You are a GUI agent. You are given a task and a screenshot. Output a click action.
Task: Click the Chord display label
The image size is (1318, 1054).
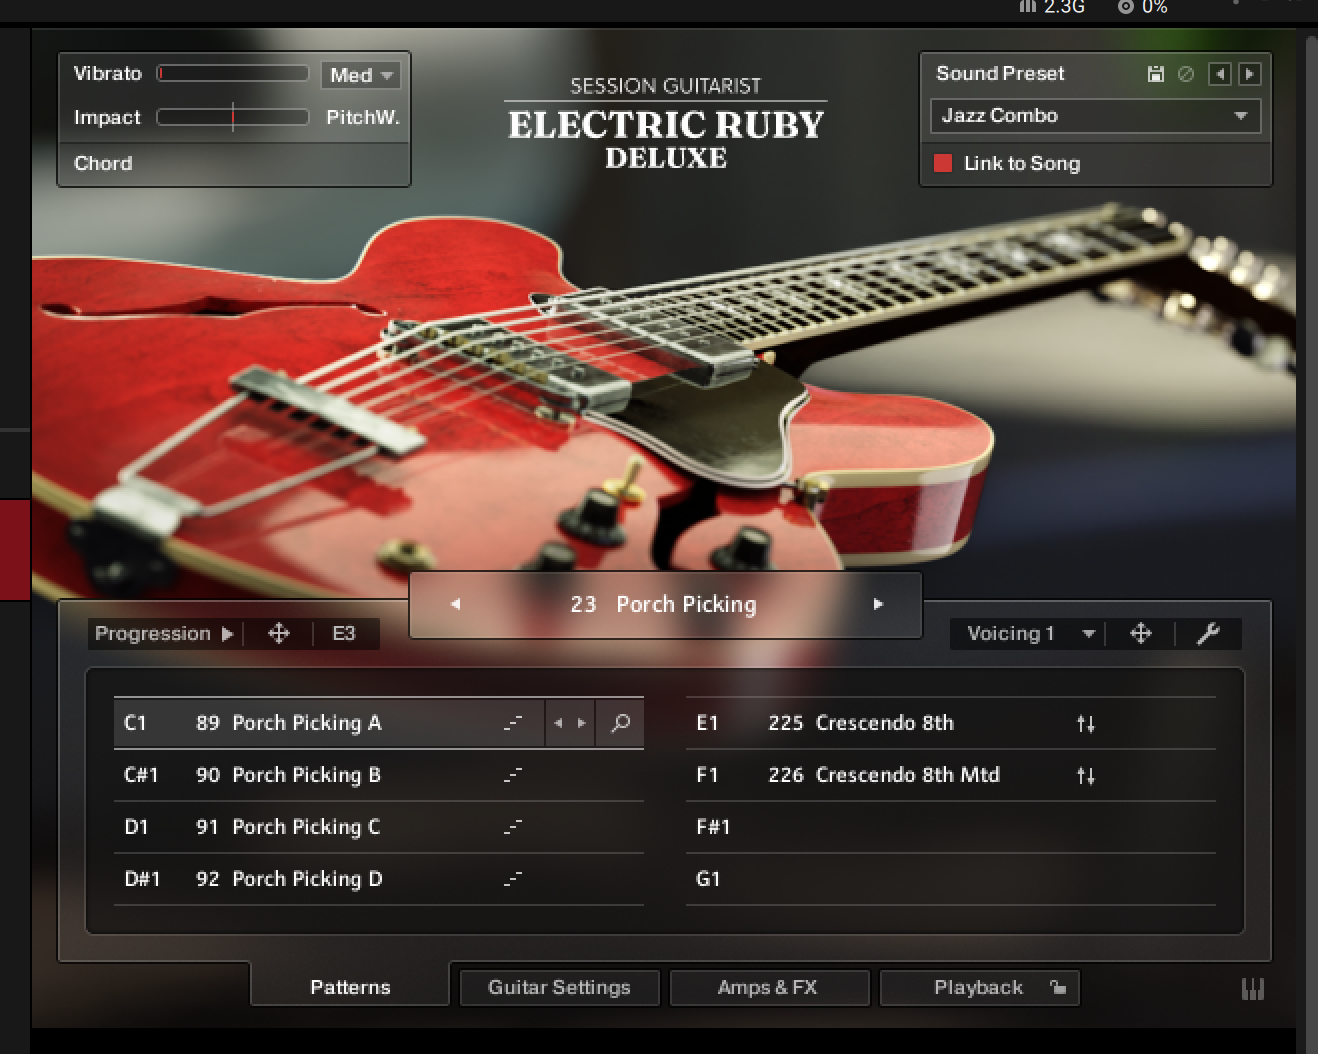point(103,163)
